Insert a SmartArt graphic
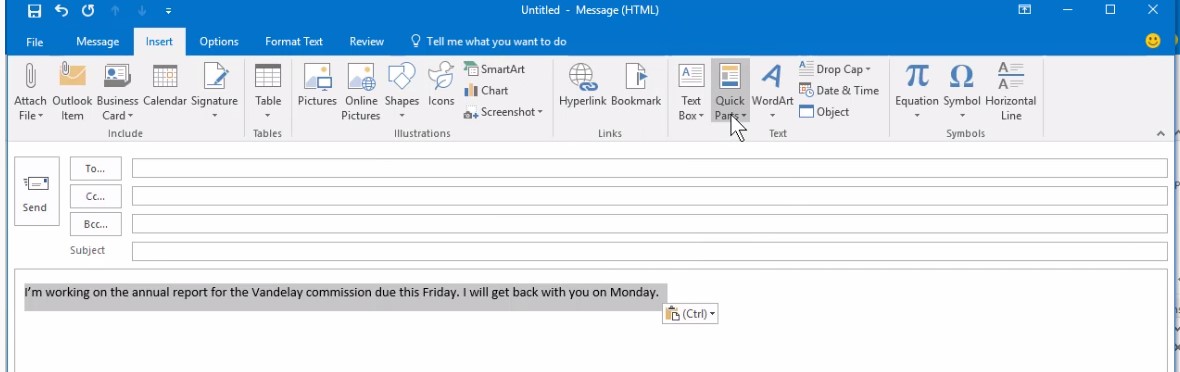1180x372 pixels. [494, 69]
